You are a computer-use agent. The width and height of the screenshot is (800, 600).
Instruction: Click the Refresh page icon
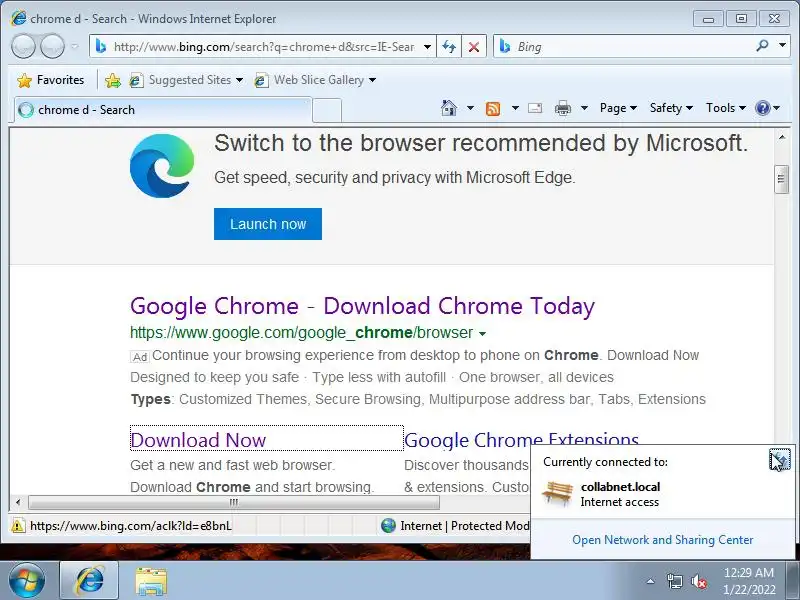pos(449,47)
